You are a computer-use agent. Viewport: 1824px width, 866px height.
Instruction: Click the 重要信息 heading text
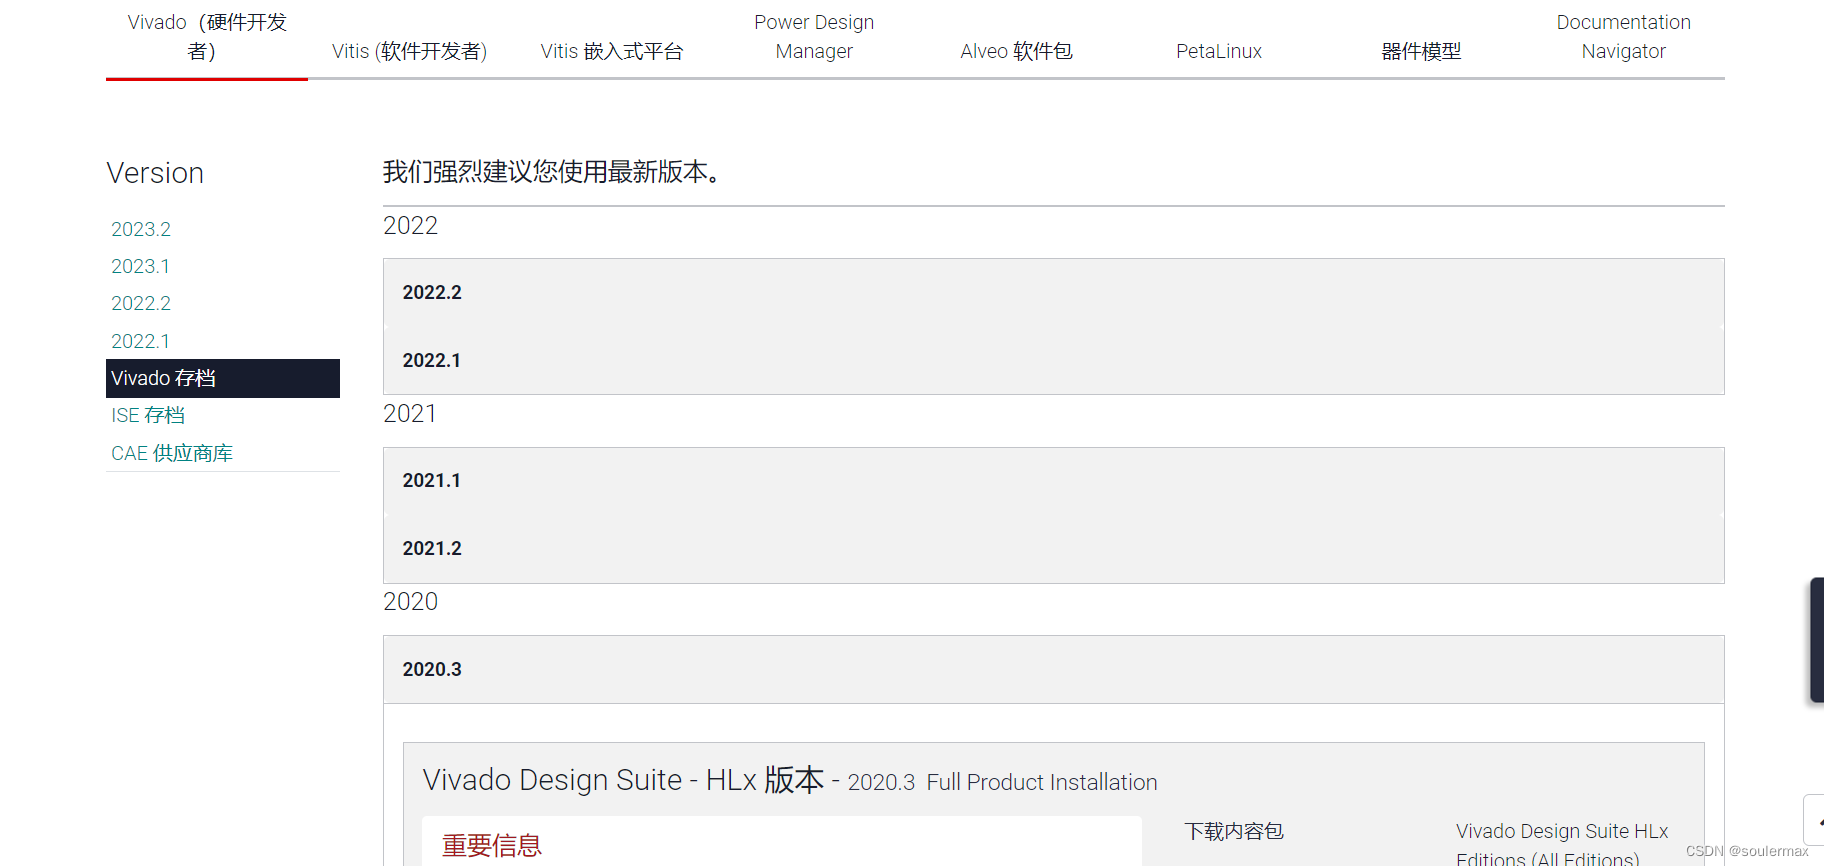click(492, 846)
